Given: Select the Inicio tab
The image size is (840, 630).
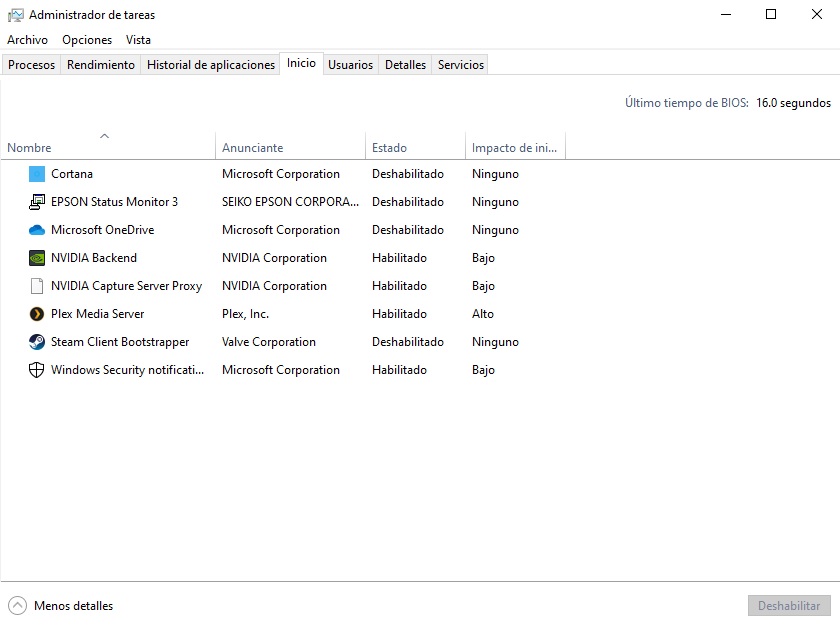Looking at the screenshot, I should coord(301,63).
